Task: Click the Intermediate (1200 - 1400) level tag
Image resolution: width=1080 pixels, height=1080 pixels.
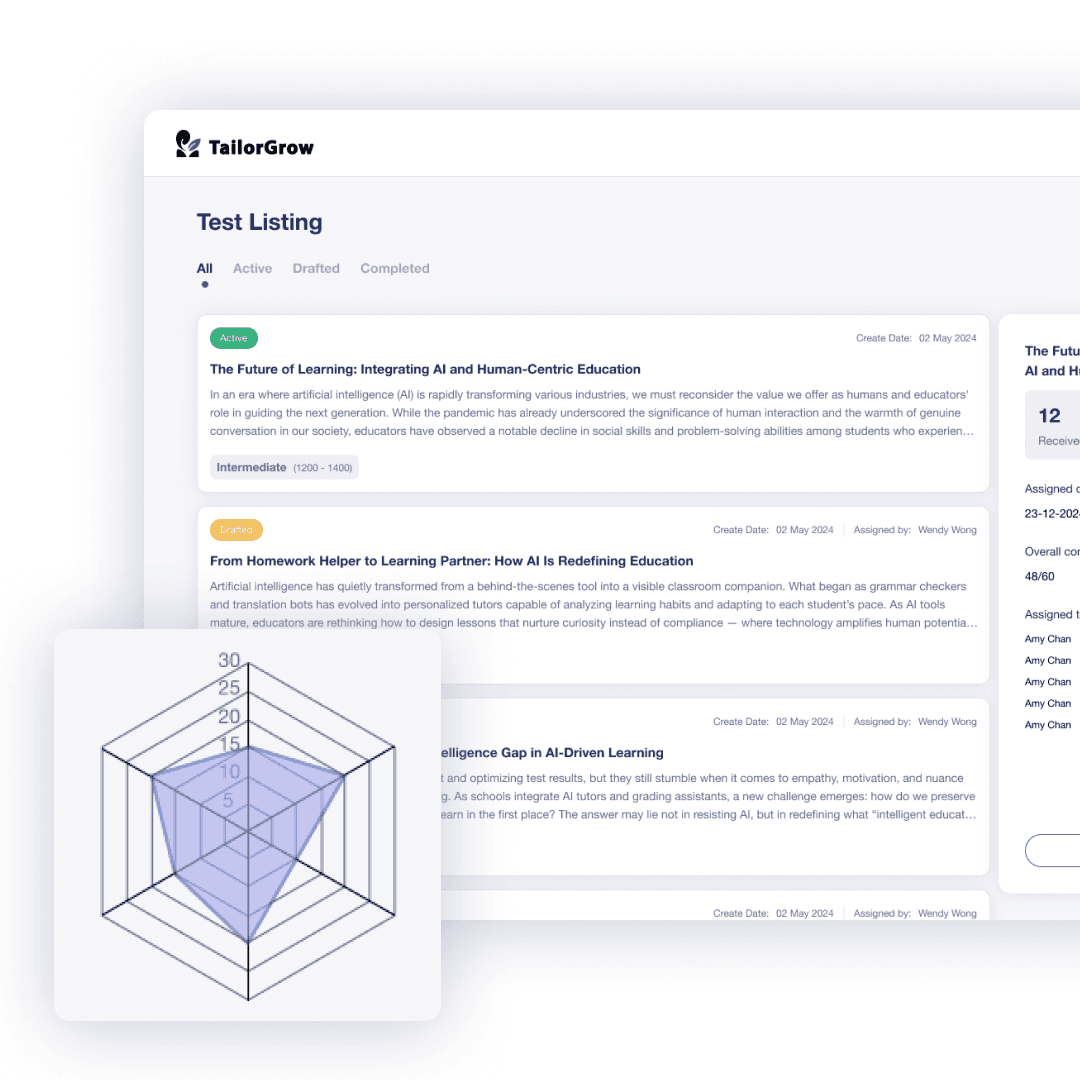Action: tap(284, 467)
